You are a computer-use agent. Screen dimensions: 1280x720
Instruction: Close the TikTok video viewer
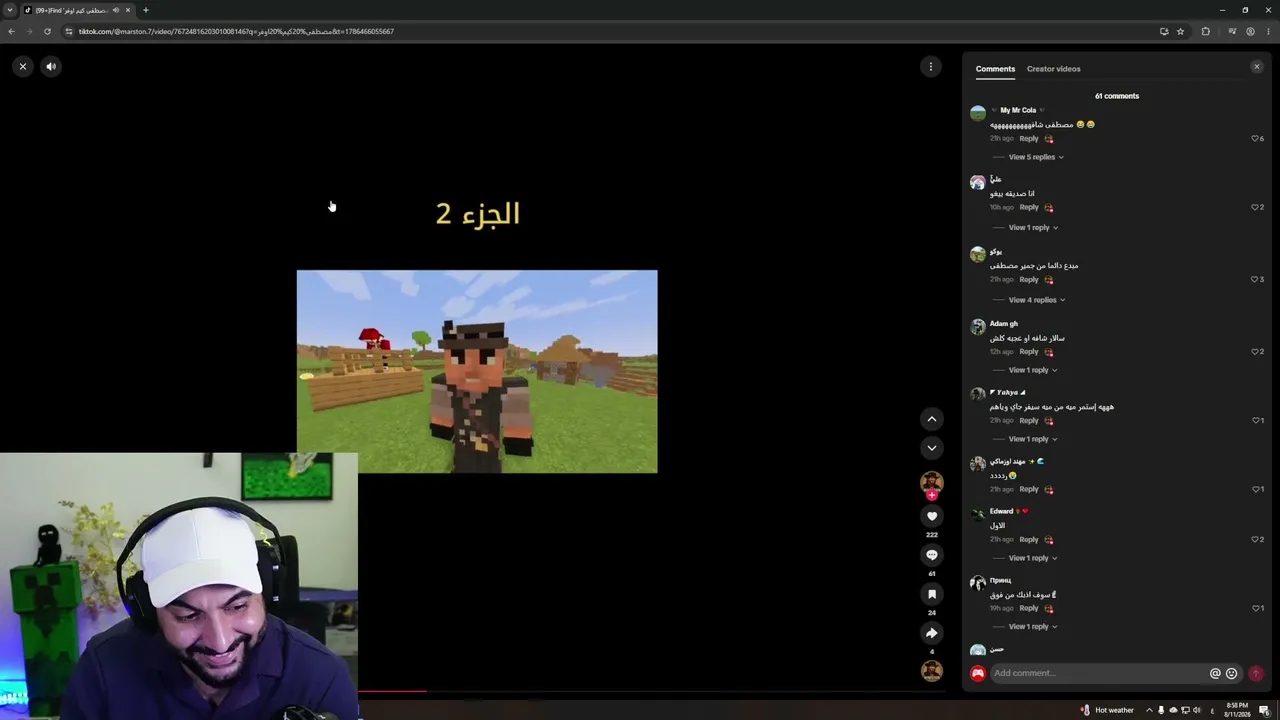23,67
